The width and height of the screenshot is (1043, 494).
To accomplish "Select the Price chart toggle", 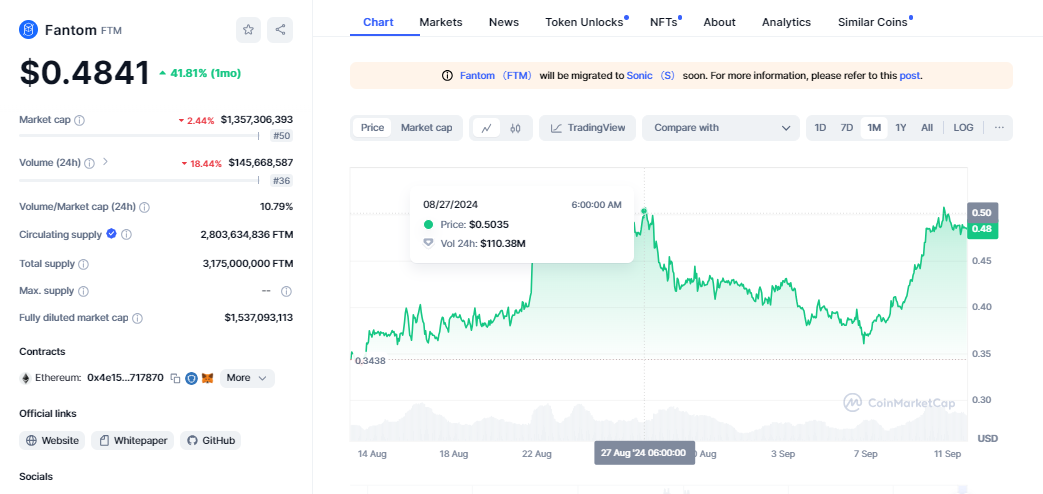I will pos(372,128).
